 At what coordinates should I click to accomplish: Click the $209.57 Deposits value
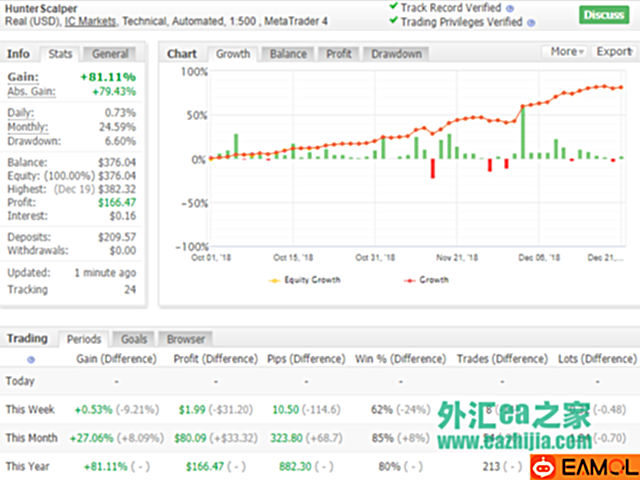pyautogui.click(x=117, y=237)
